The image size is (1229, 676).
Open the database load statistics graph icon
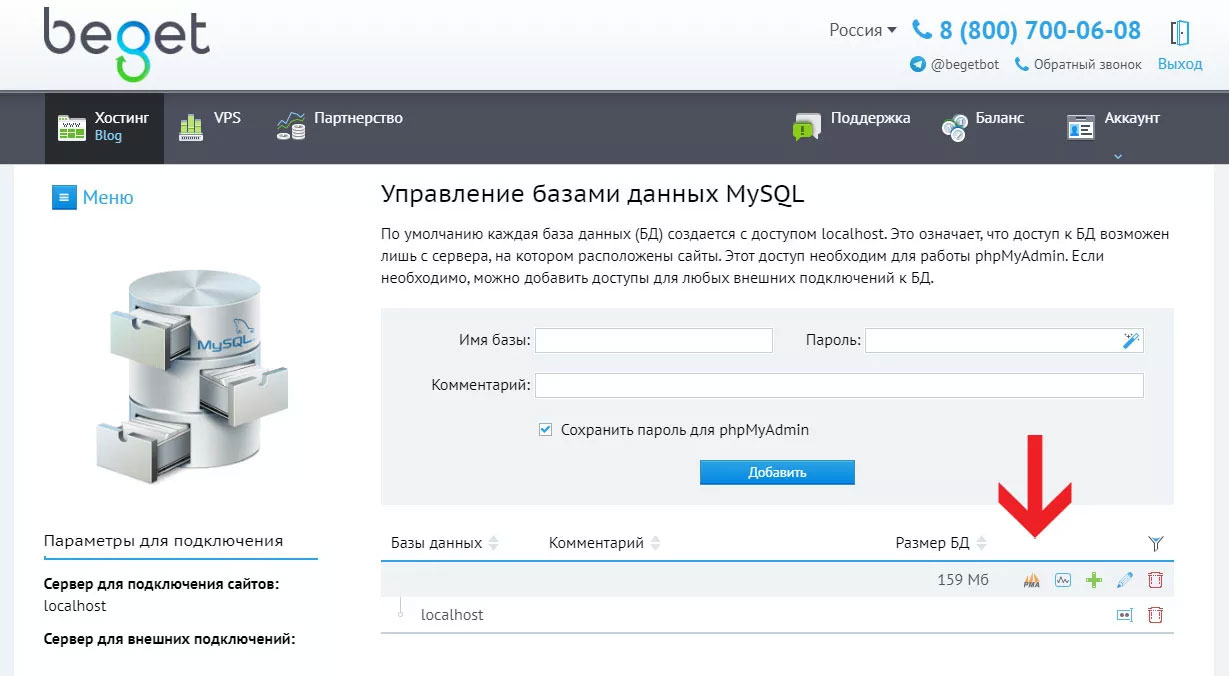1063,580
